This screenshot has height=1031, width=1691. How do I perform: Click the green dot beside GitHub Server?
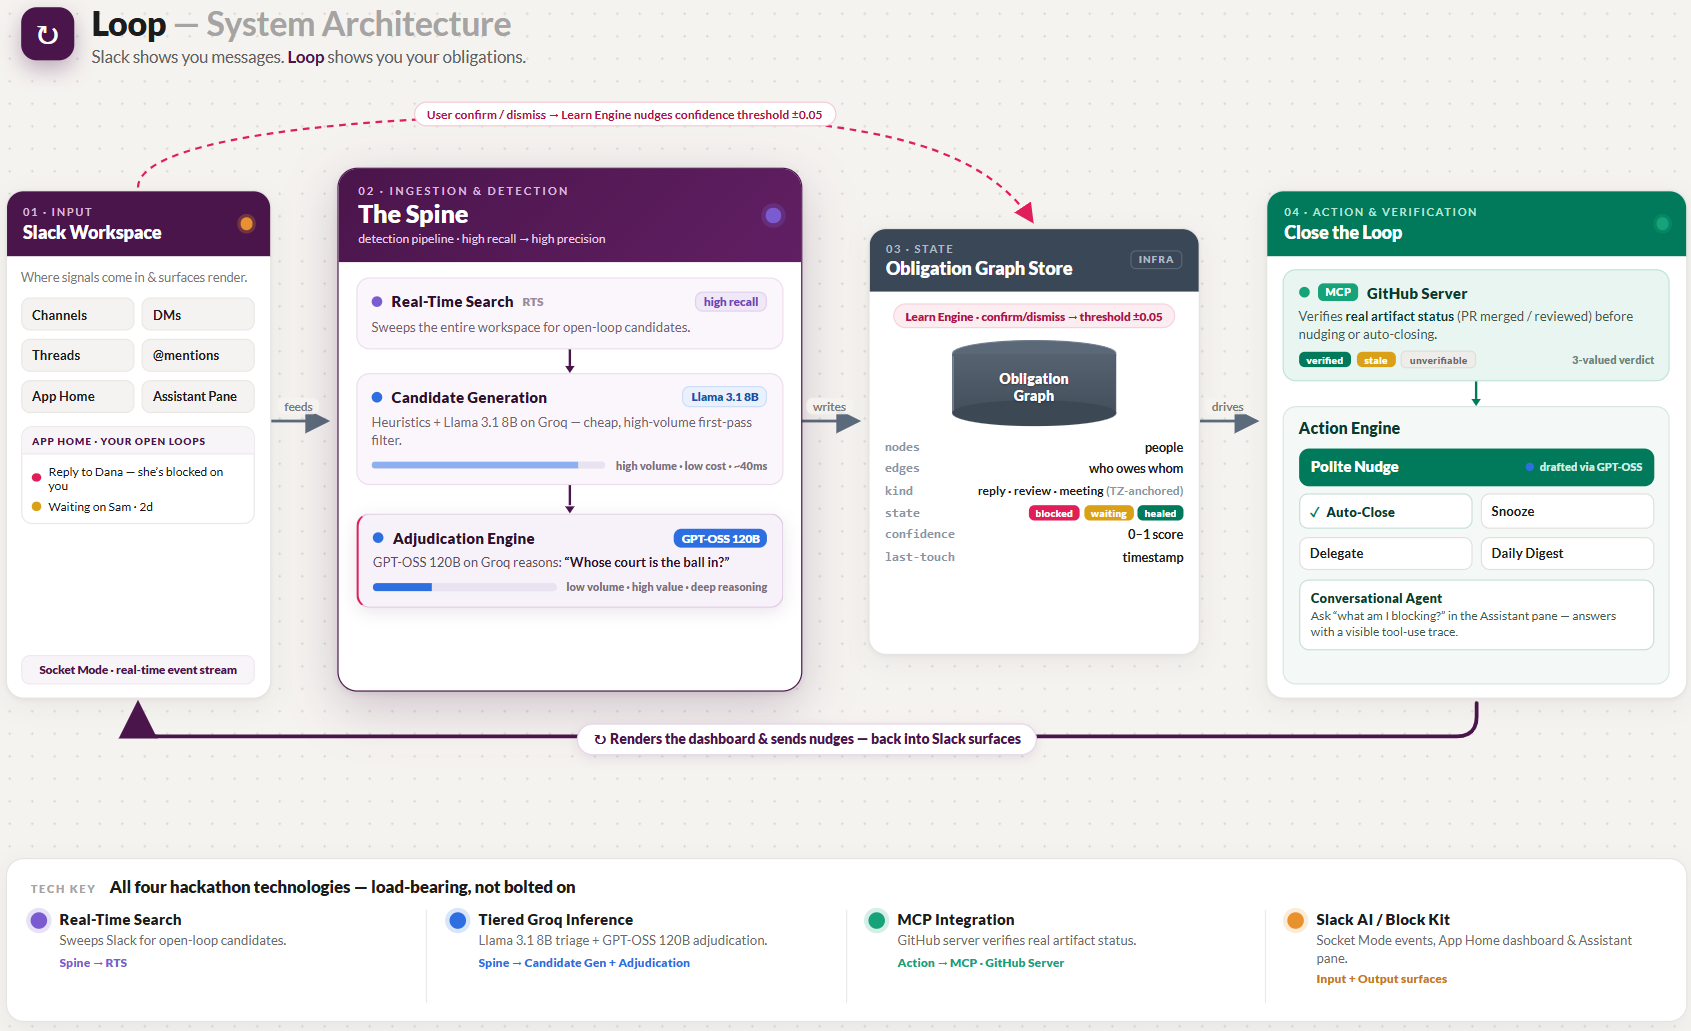1304,293
